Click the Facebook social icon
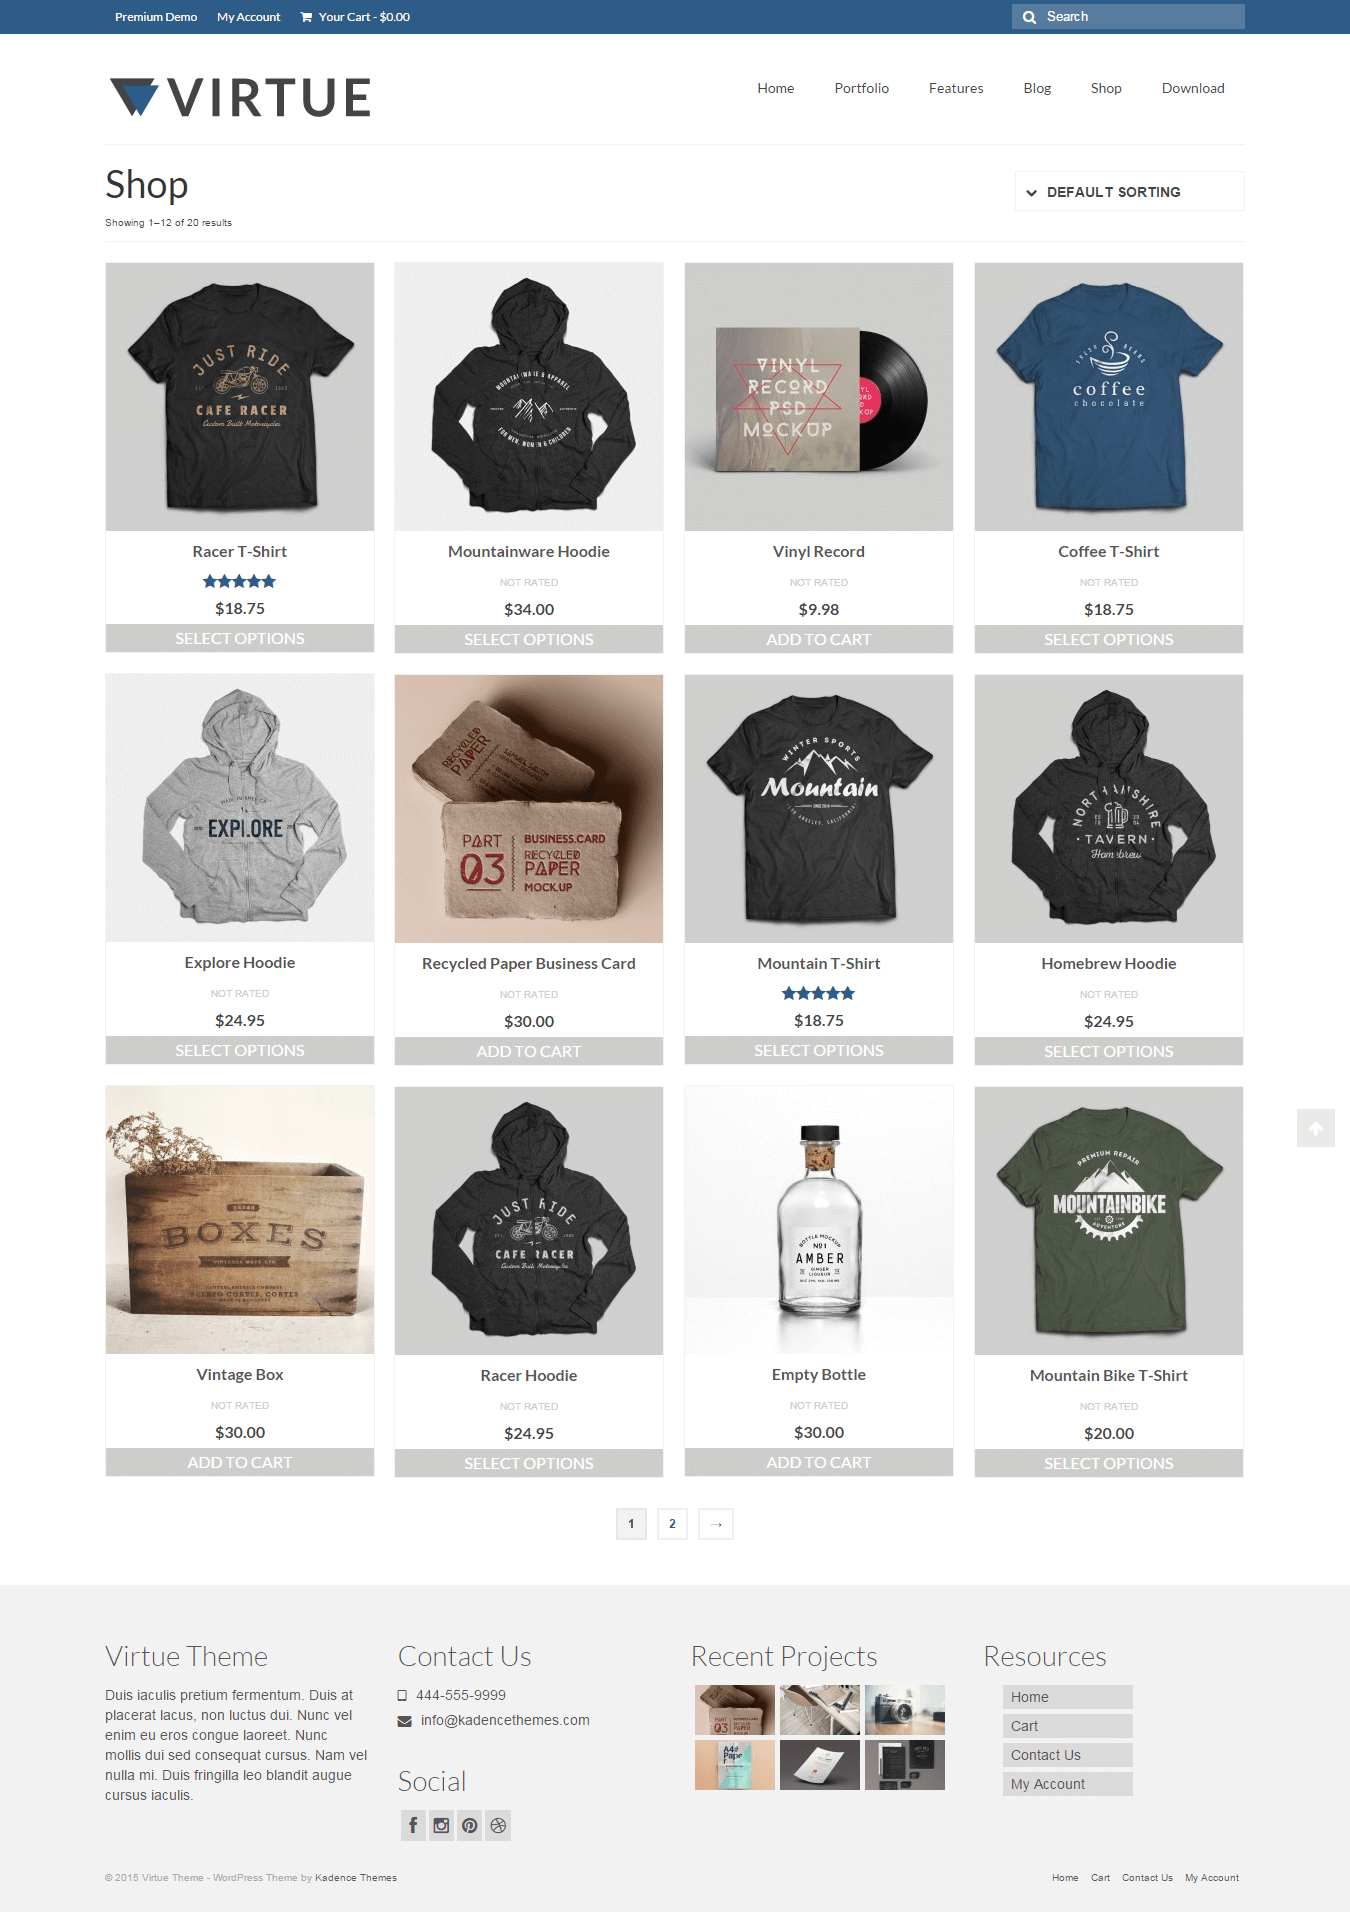Screen dimensions: 1350x1912 pyautogui.click(x=413, y=1825)
